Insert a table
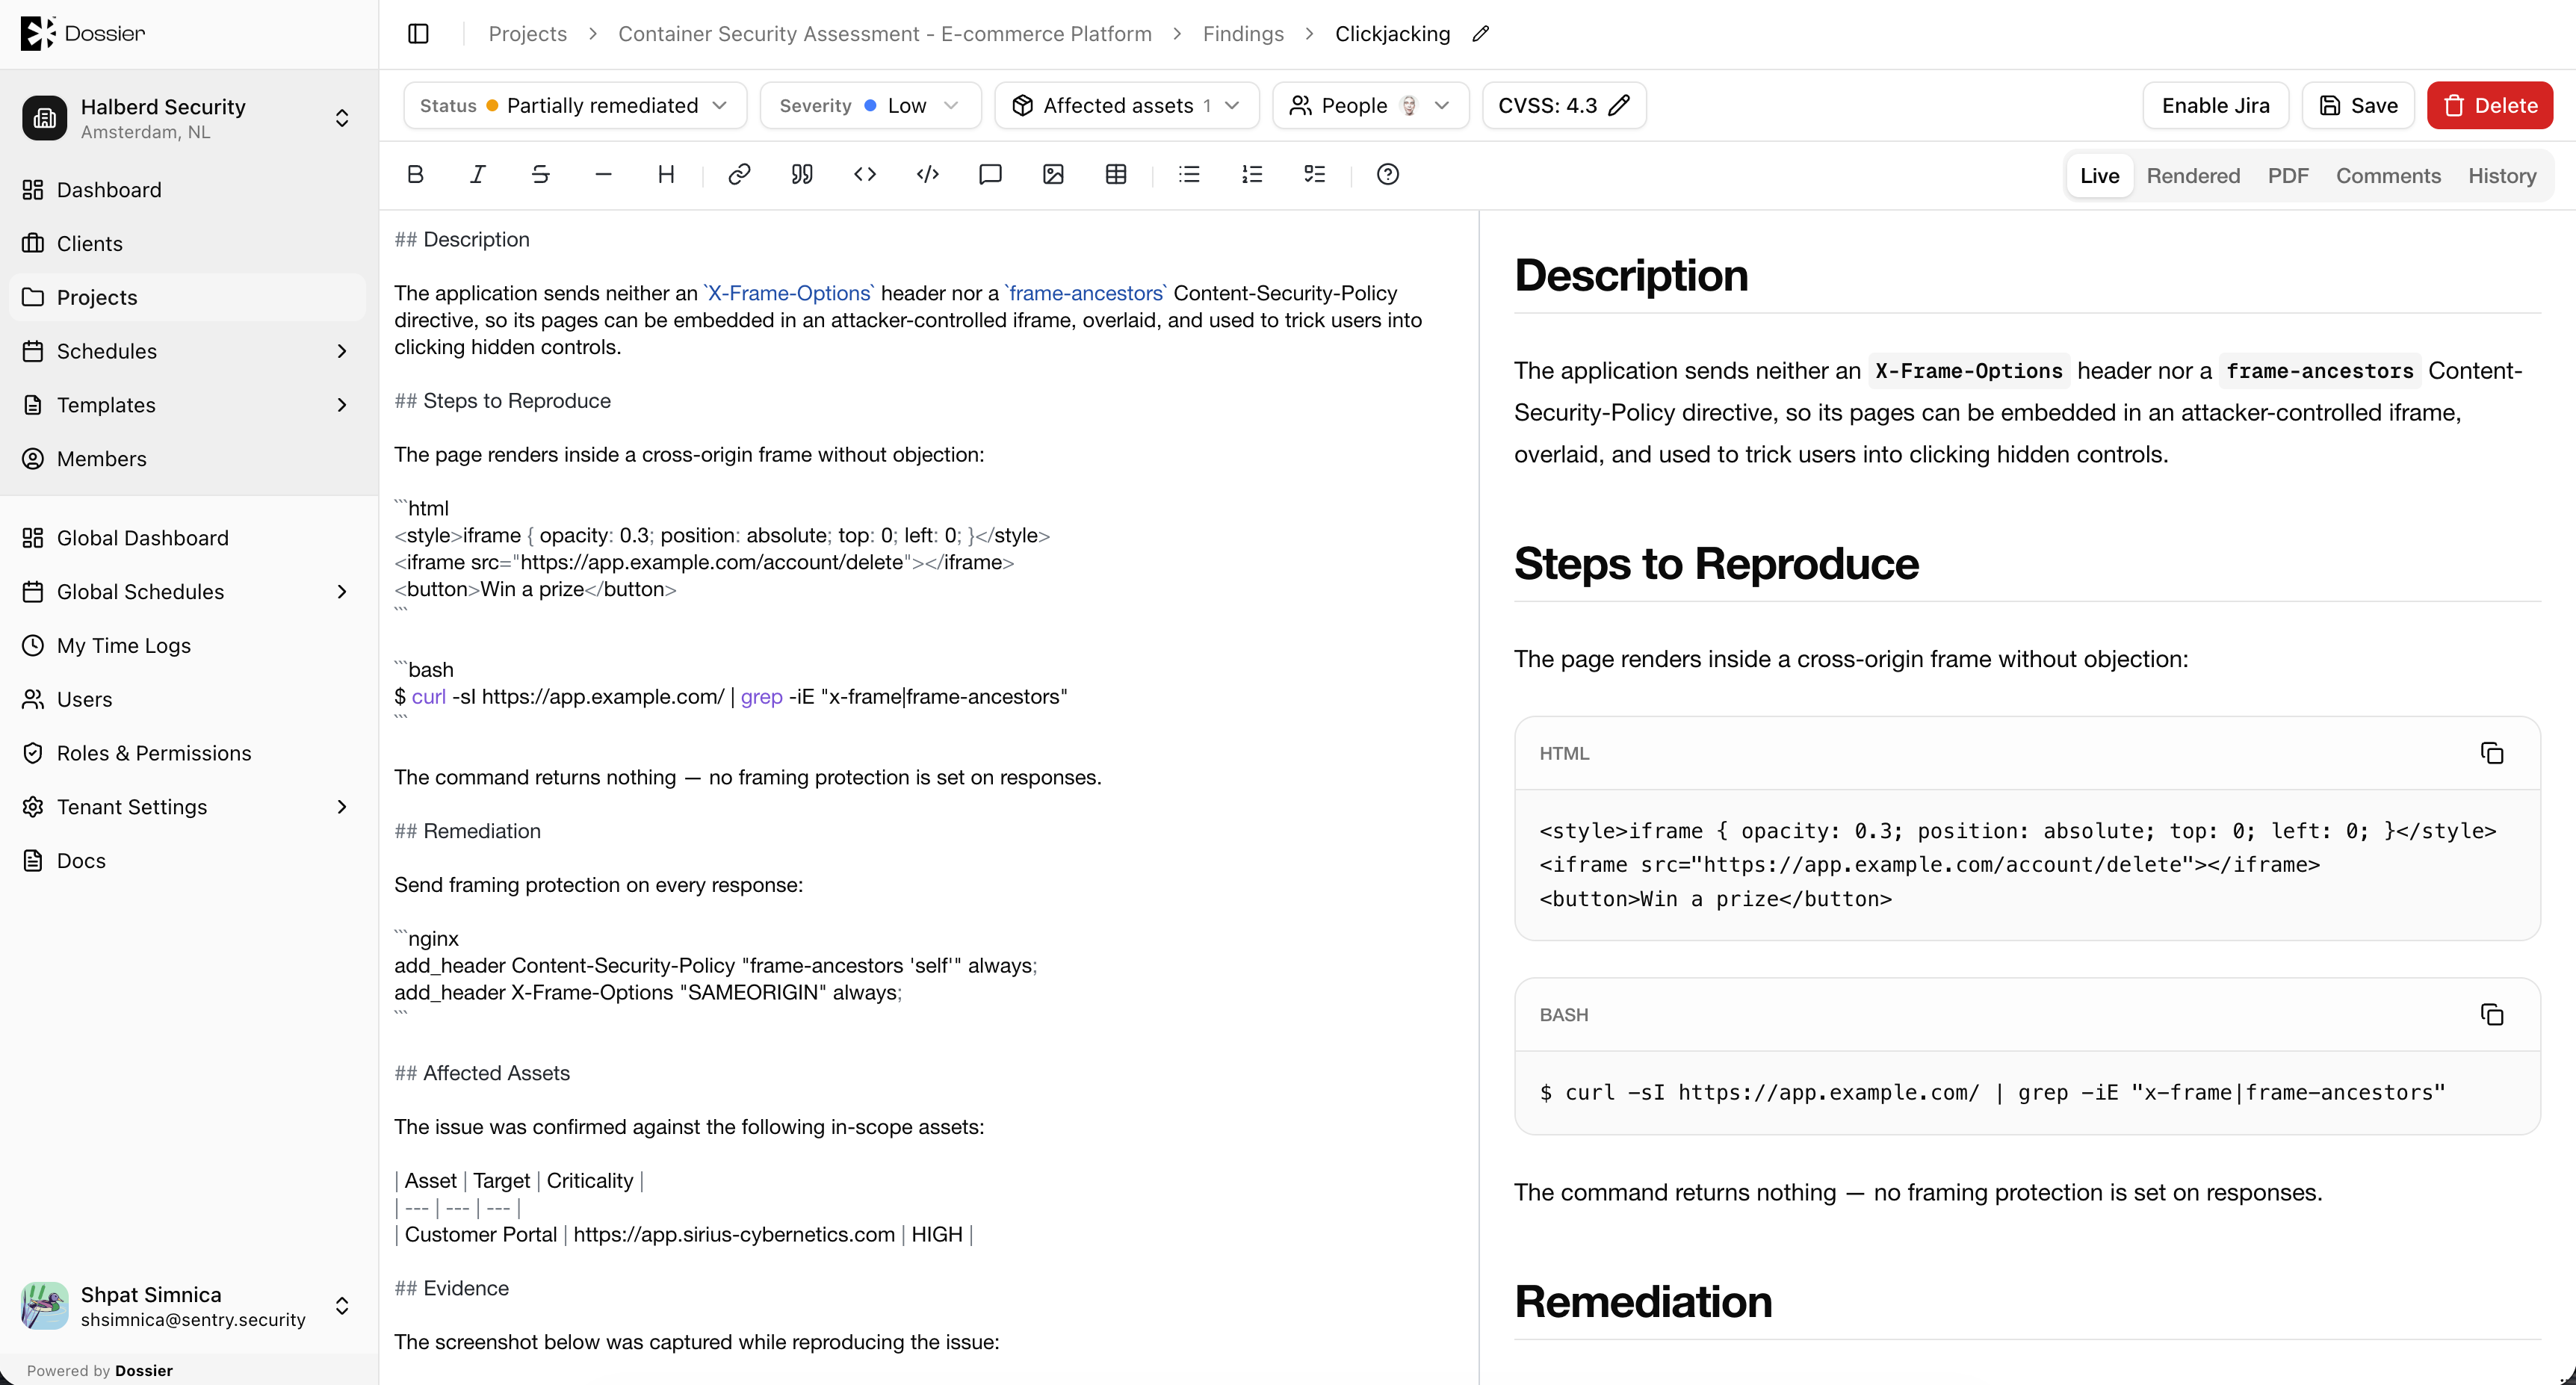This screenshot has height=1385, width=2576. pos(1116,175)
